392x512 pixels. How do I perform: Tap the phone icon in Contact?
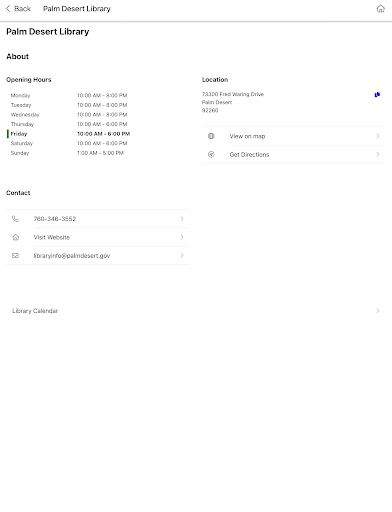pyautogui.click(x=15, y=219)
